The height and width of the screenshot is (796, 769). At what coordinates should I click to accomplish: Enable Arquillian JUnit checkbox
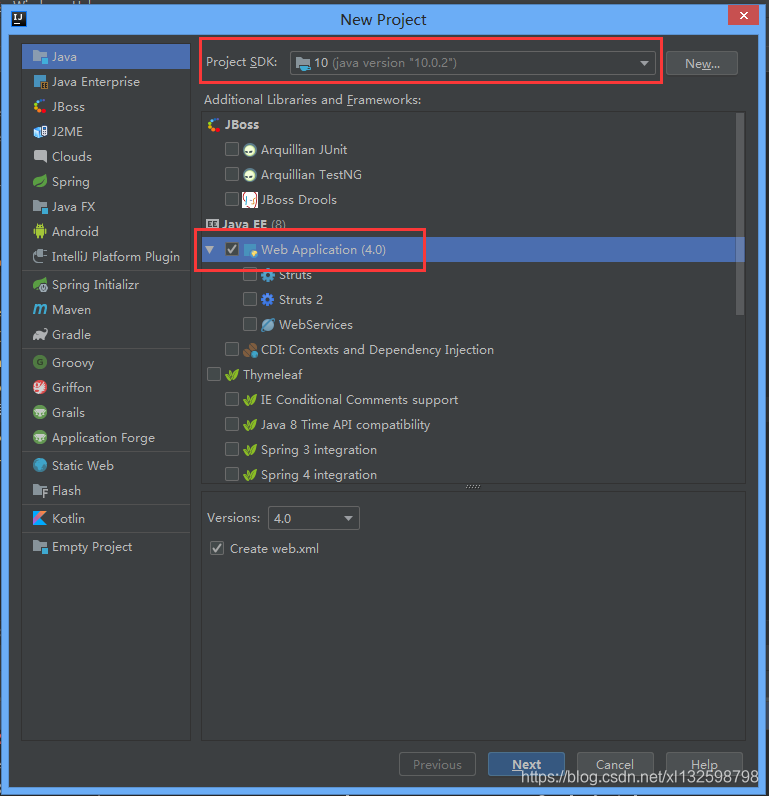point(232,149)
